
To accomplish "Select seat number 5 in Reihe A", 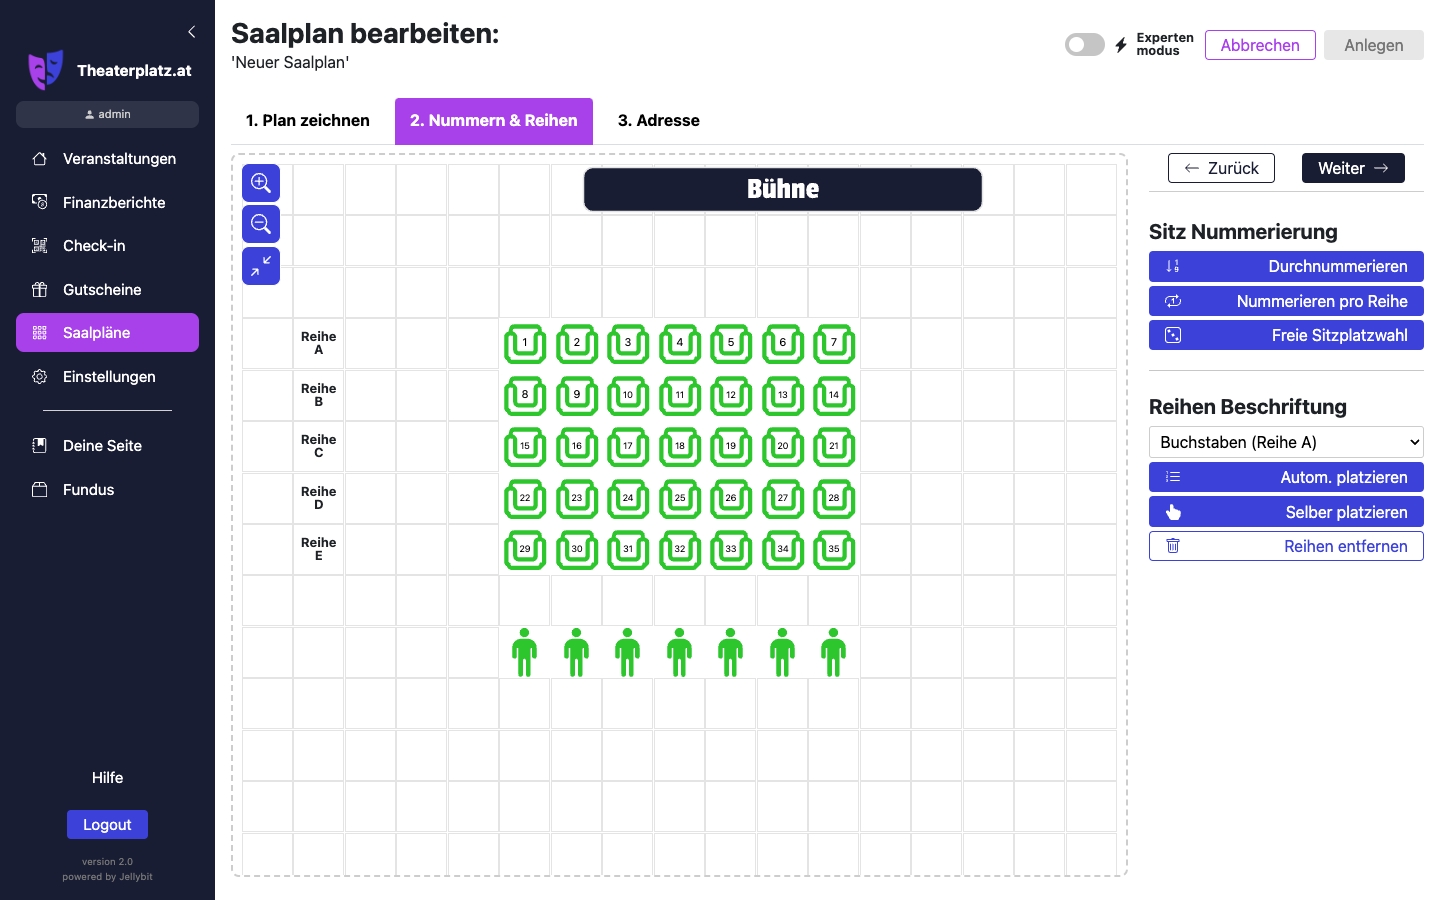I will tap(731, 343).
